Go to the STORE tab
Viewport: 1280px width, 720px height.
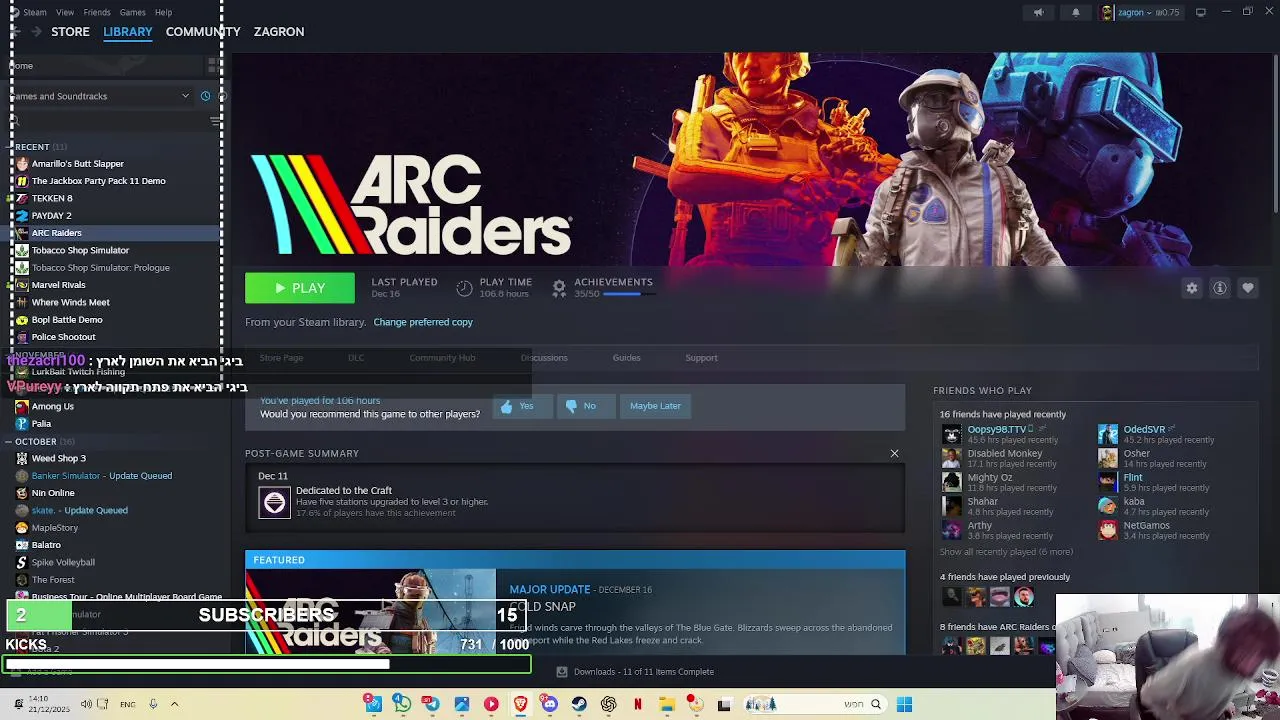(70, 32)
